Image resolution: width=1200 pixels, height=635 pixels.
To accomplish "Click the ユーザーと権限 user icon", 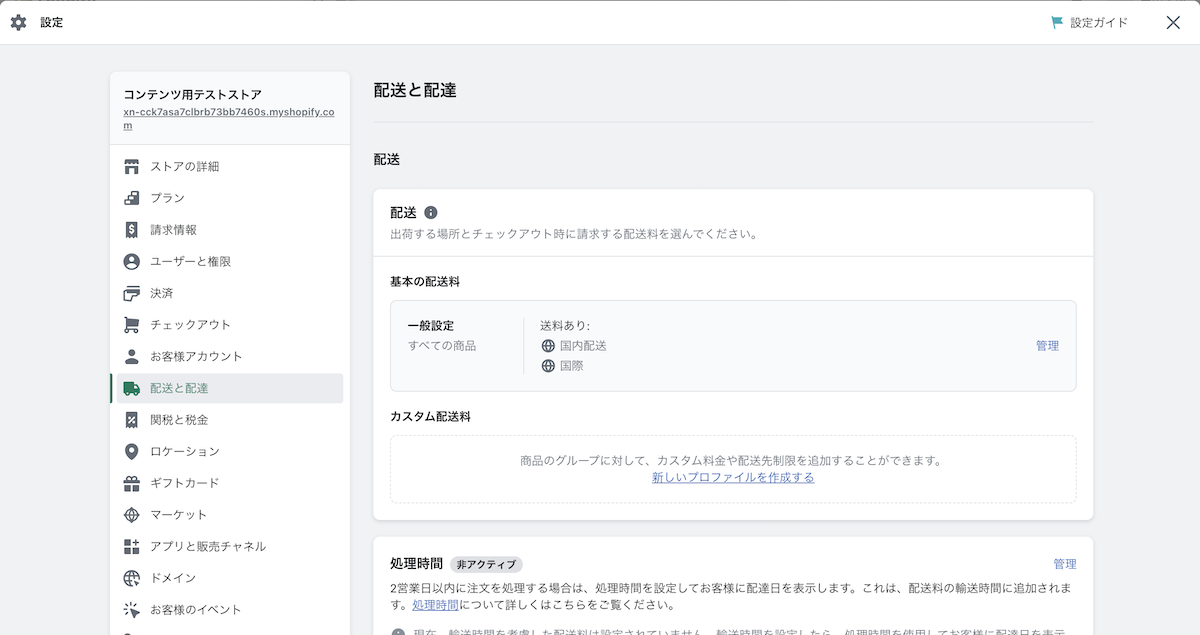I will [131, 261].
